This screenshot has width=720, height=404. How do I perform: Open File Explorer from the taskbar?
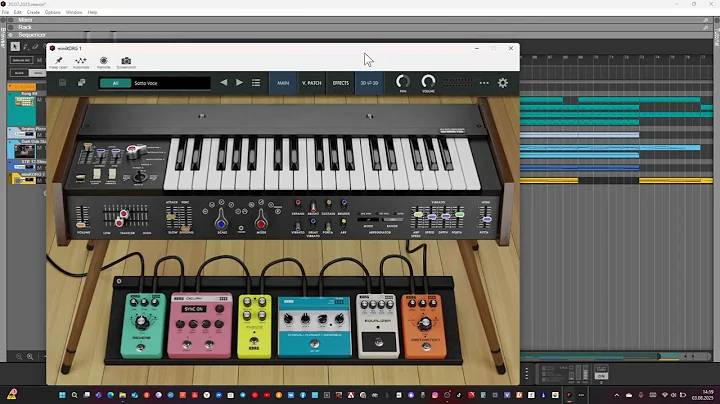tap(123, 395)
